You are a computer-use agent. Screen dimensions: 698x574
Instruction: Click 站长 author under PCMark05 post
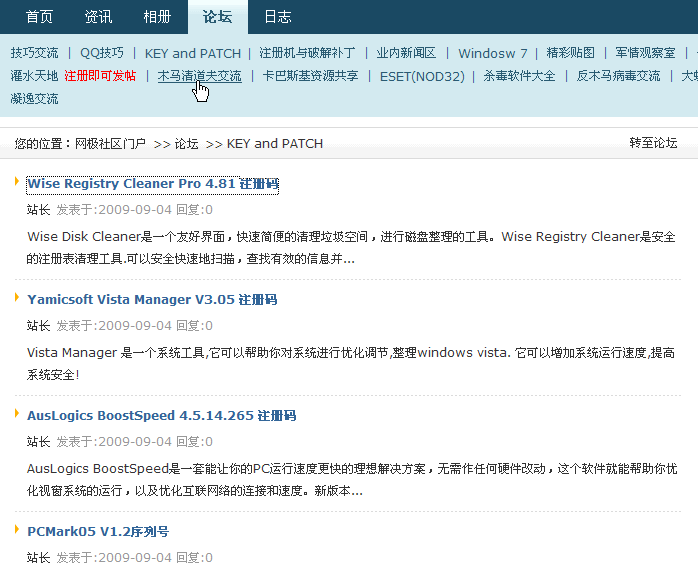(38, 558)
